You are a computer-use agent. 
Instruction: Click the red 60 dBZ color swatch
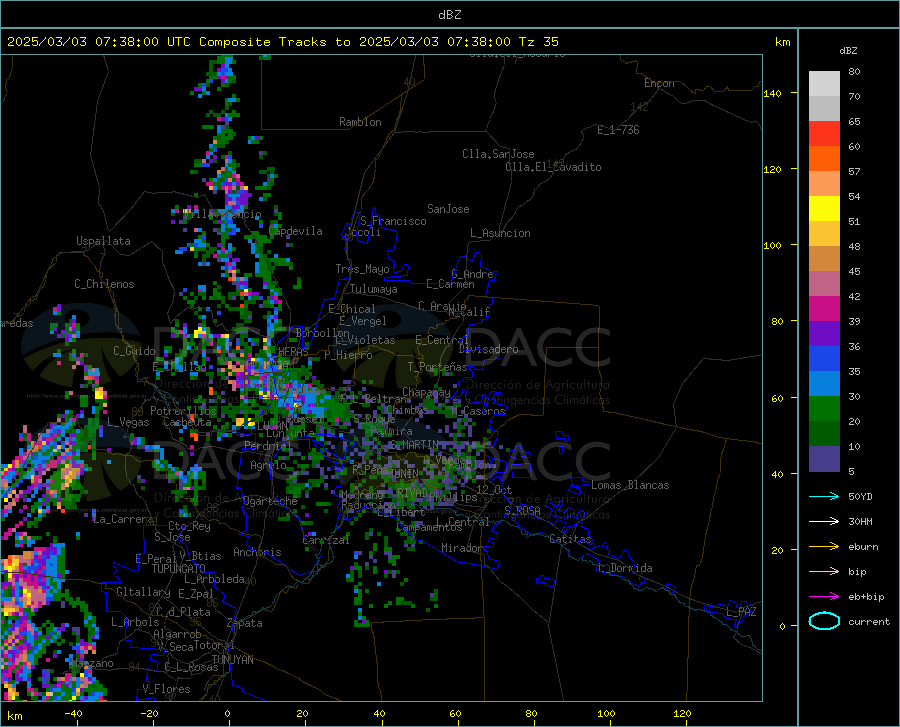coord(824,133)
